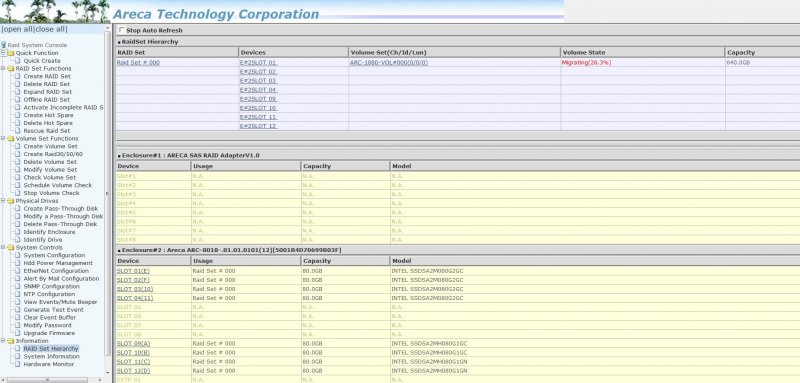Click the Delete RAID Set page icon
Image resolution: width=800 pixels, height=383 pixels.
(18, 84)
